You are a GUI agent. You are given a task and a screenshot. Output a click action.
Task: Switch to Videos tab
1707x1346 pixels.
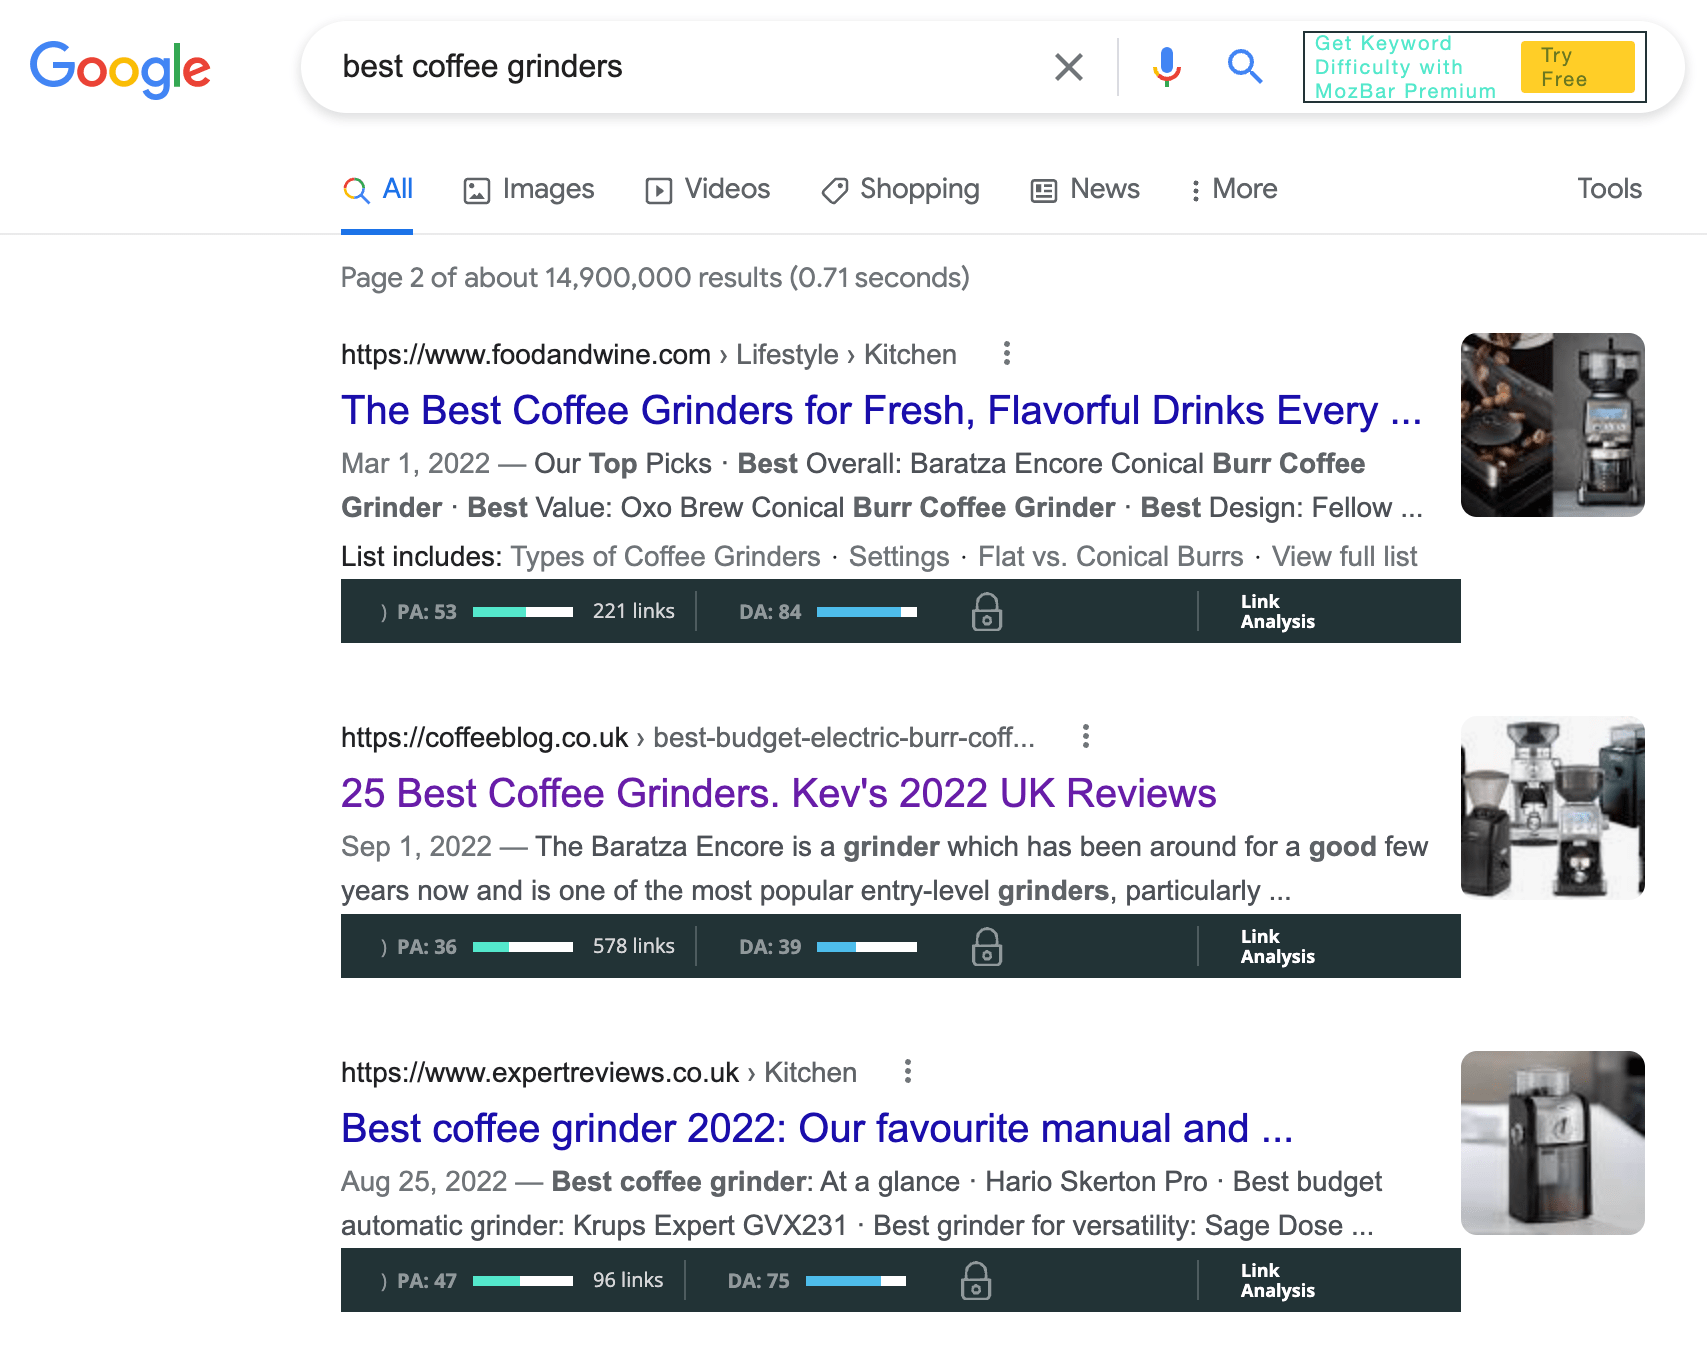708,189
